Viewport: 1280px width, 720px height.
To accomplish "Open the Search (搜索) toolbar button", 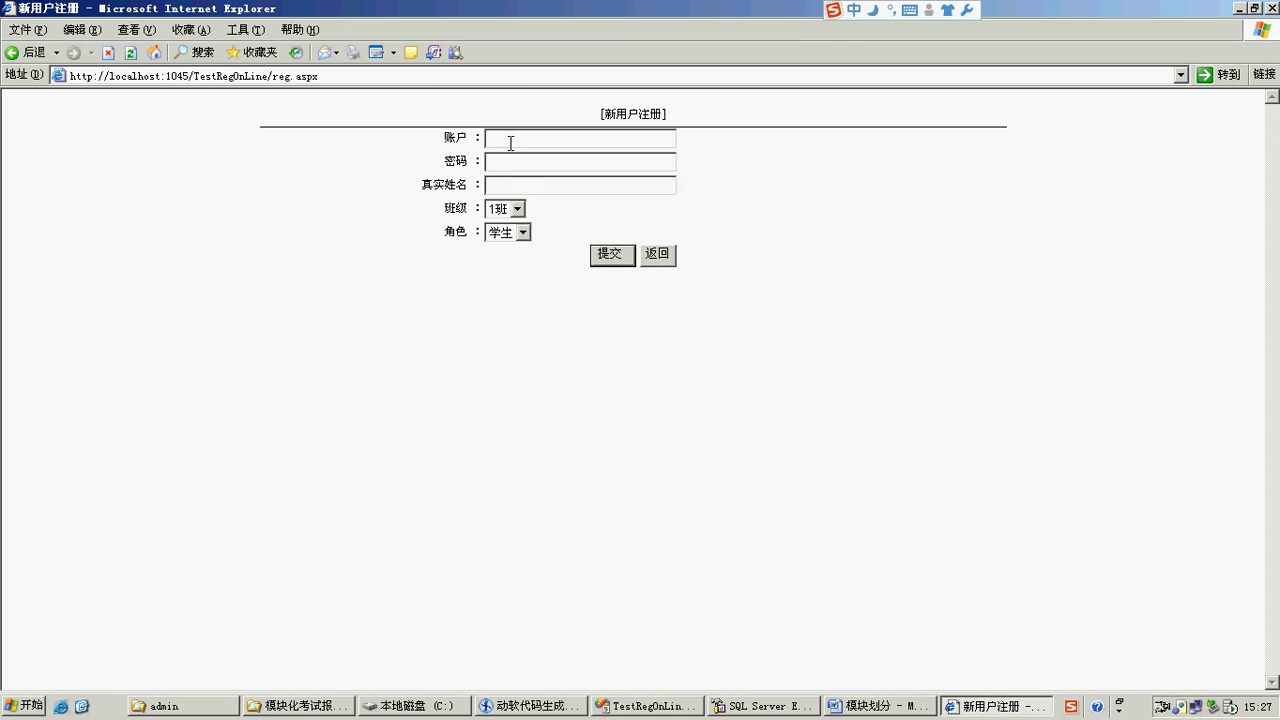I will click(194, 53).
